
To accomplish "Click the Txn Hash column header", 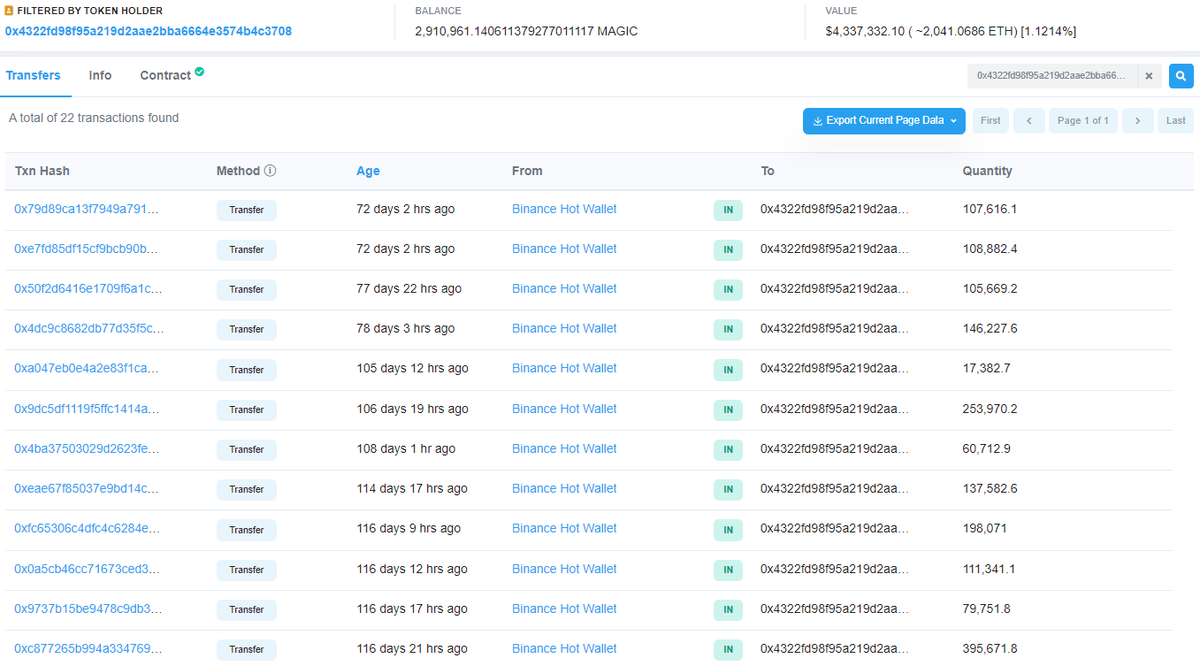I will [42, 171].
